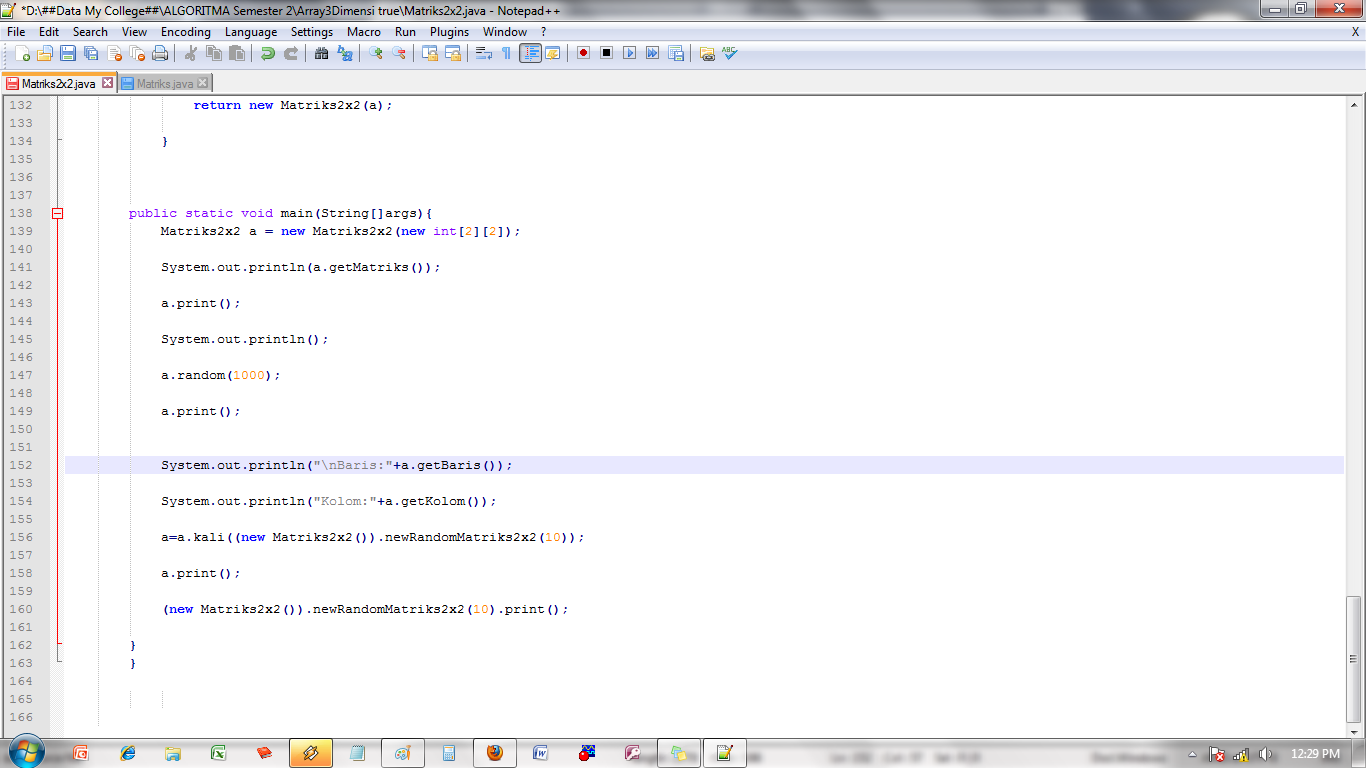
Task: Switch to the Matriks.java tab
Action: point(165,83)
